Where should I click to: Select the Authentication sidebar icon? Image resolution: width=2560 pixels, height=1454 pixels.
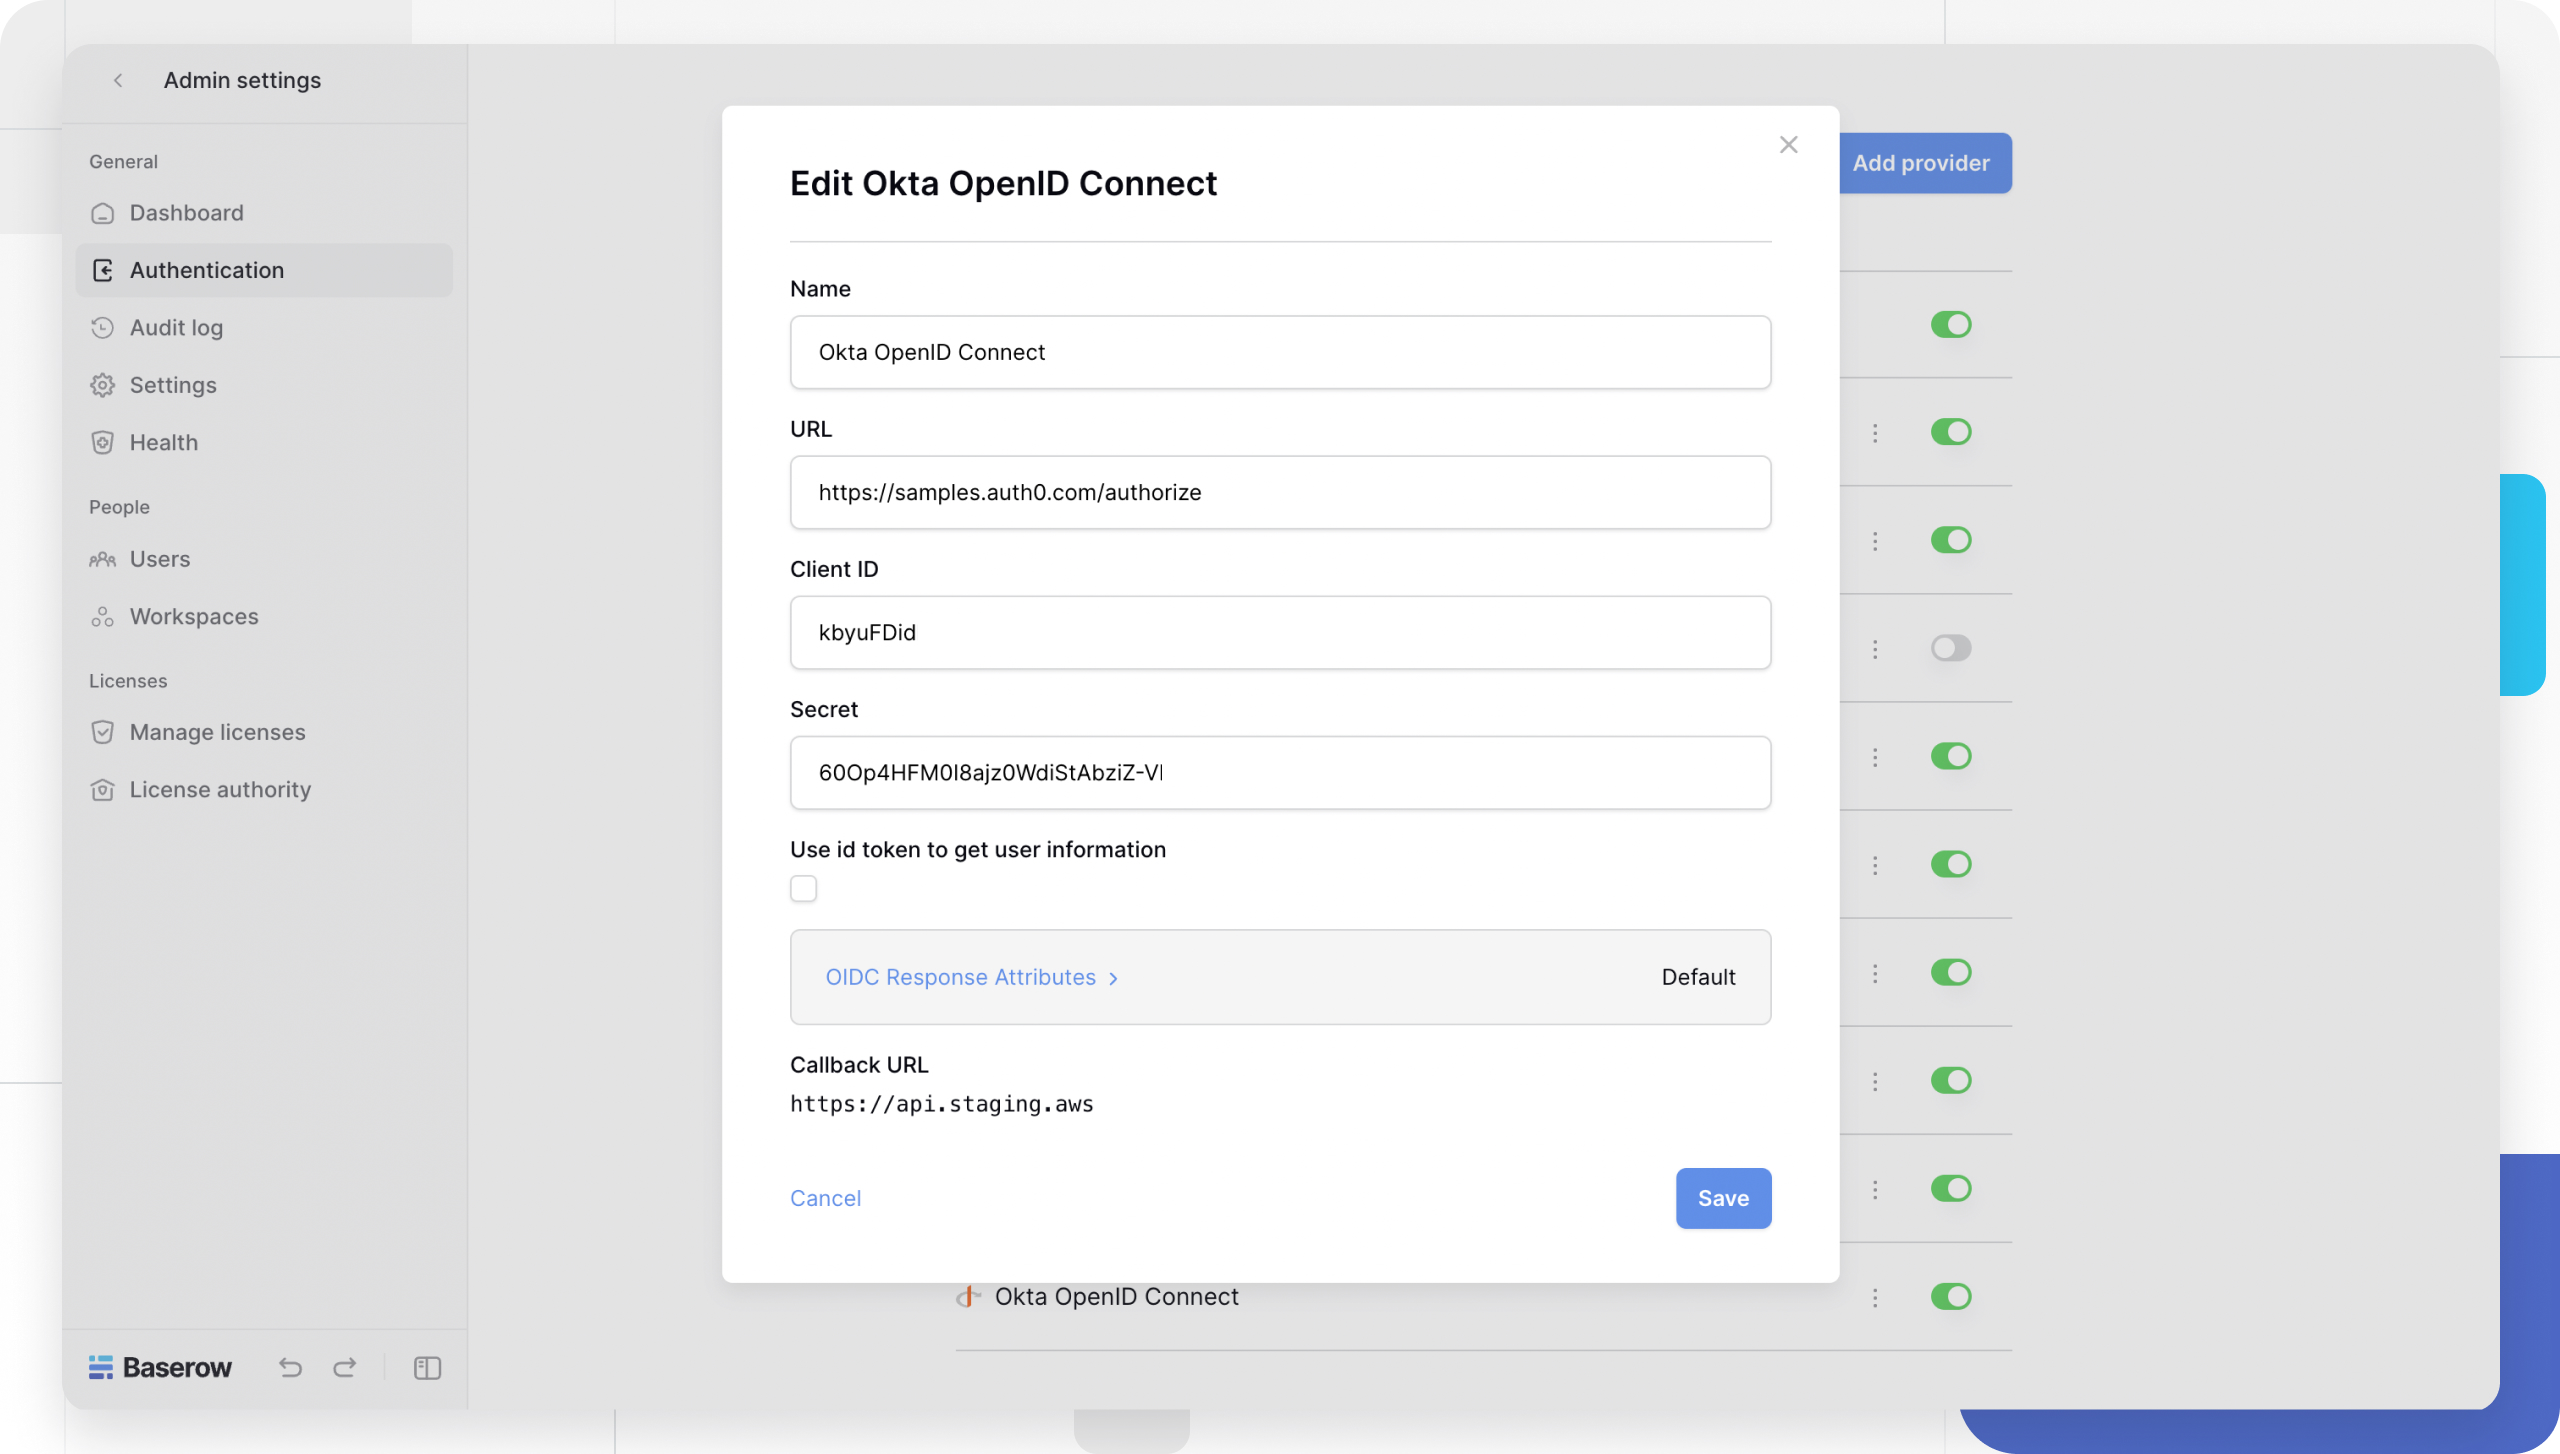coord(104,270)
